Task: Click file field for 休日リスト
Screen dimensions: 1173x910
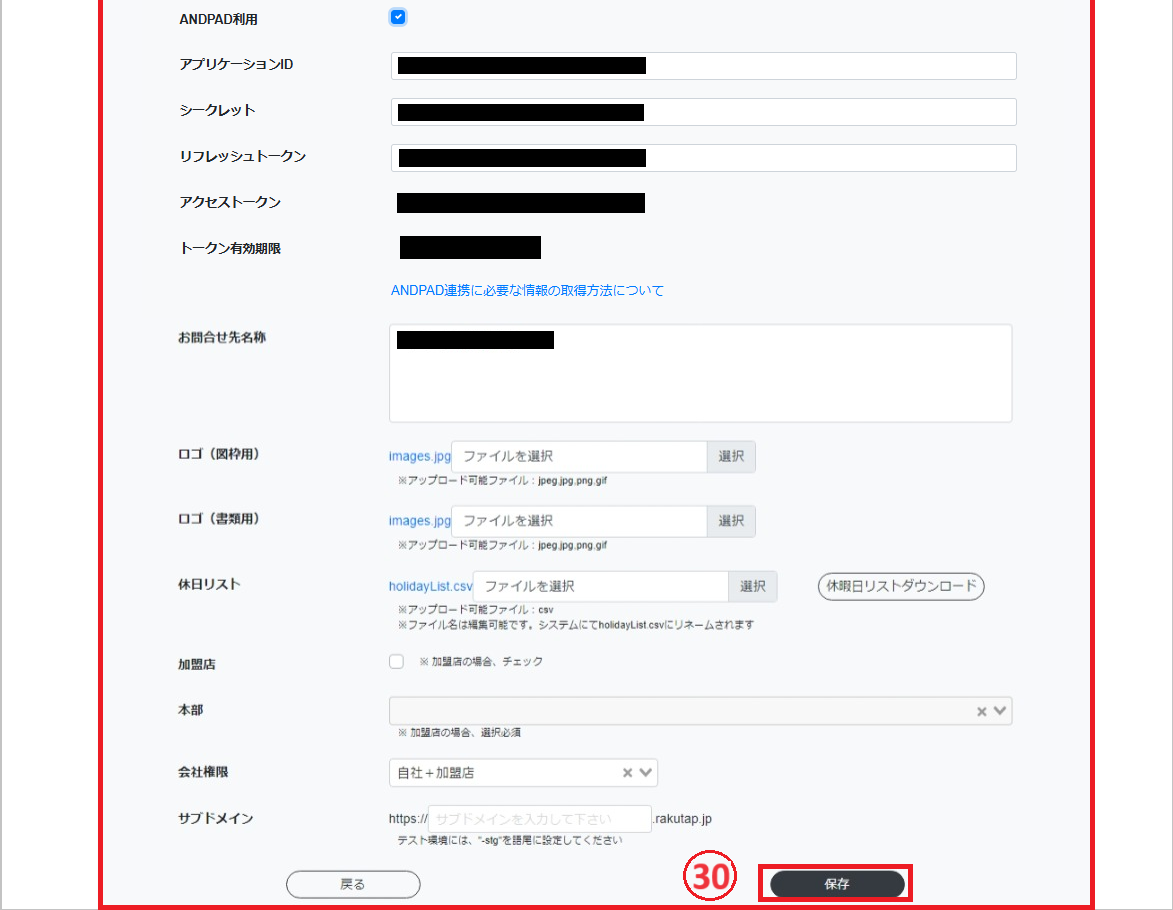Action: [x=601, y=586]
